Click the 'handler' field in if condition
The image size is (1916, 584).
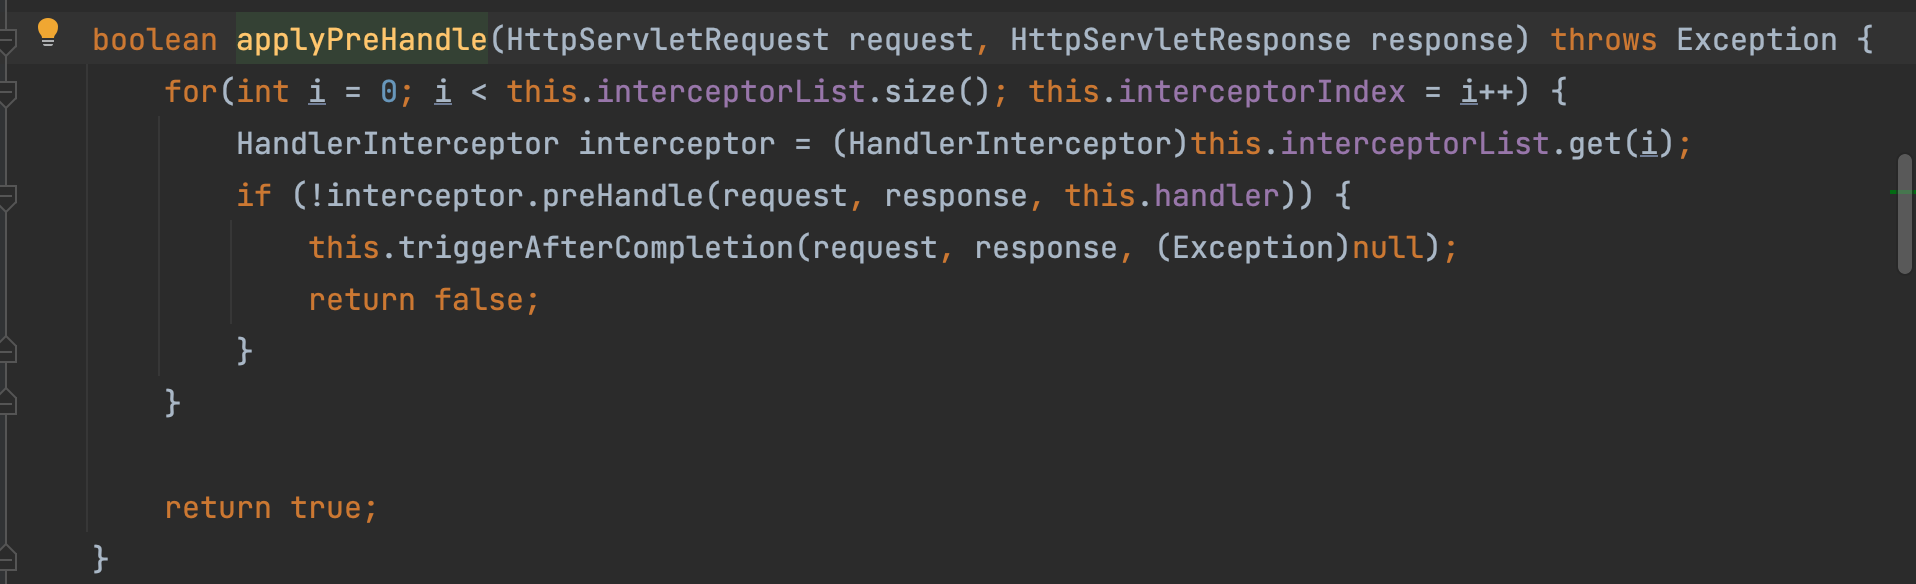tap(1216, 196)
